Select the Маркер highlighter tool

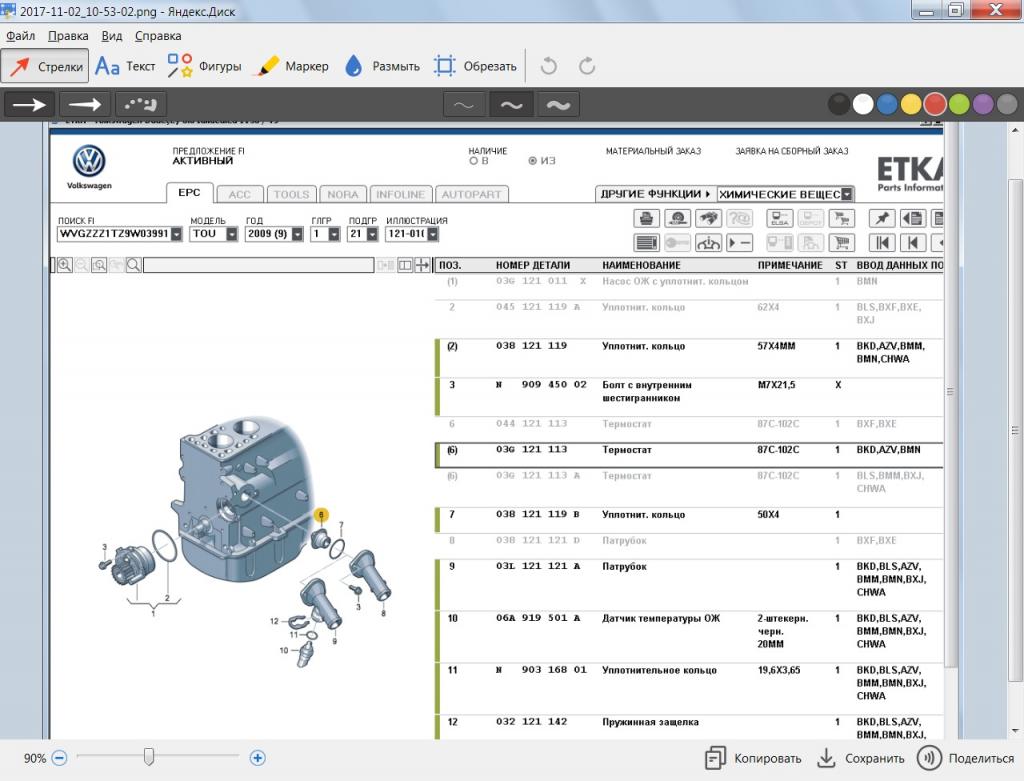point(293,66)
